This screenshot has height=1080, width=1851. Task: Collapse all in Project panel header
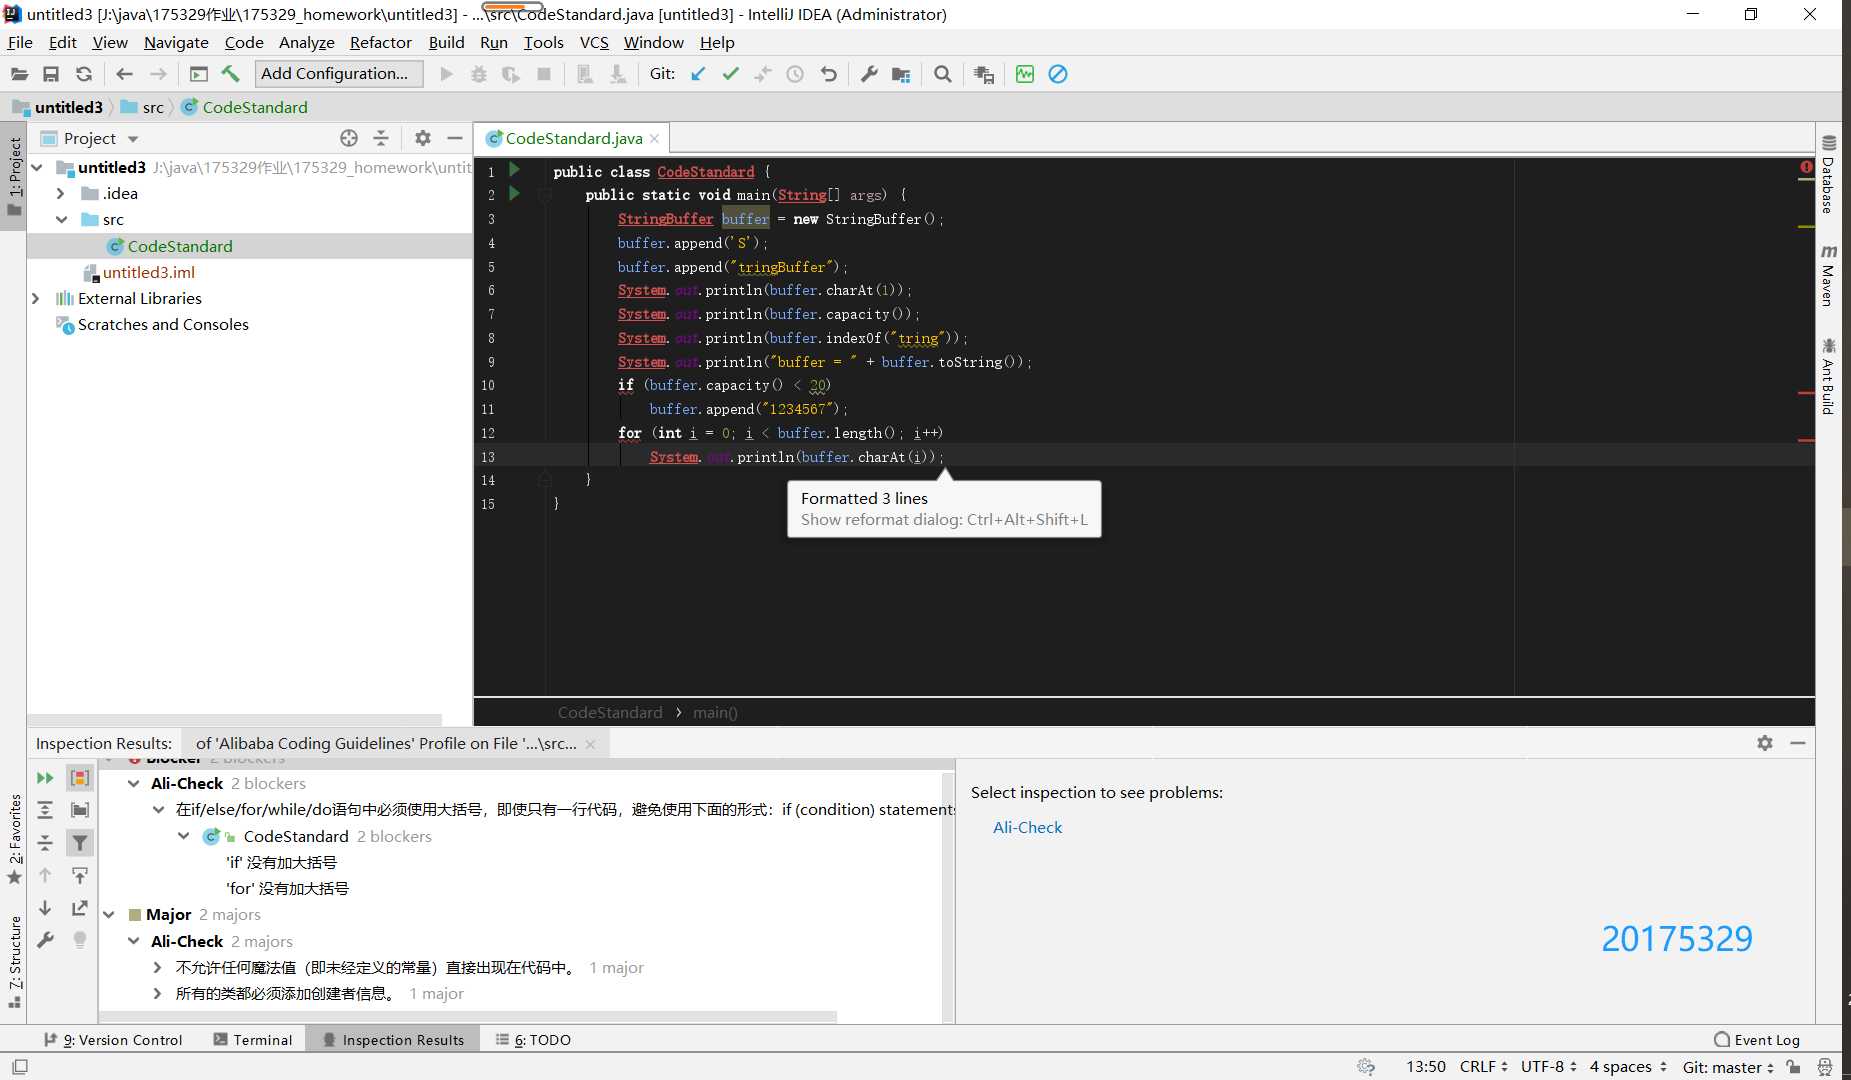tap(381, 138)
